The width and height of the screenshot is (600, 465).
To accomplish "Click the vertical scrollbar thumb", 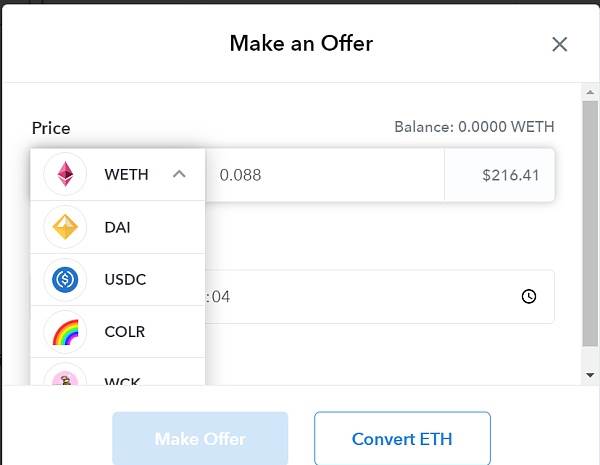I will coord(590,224).
